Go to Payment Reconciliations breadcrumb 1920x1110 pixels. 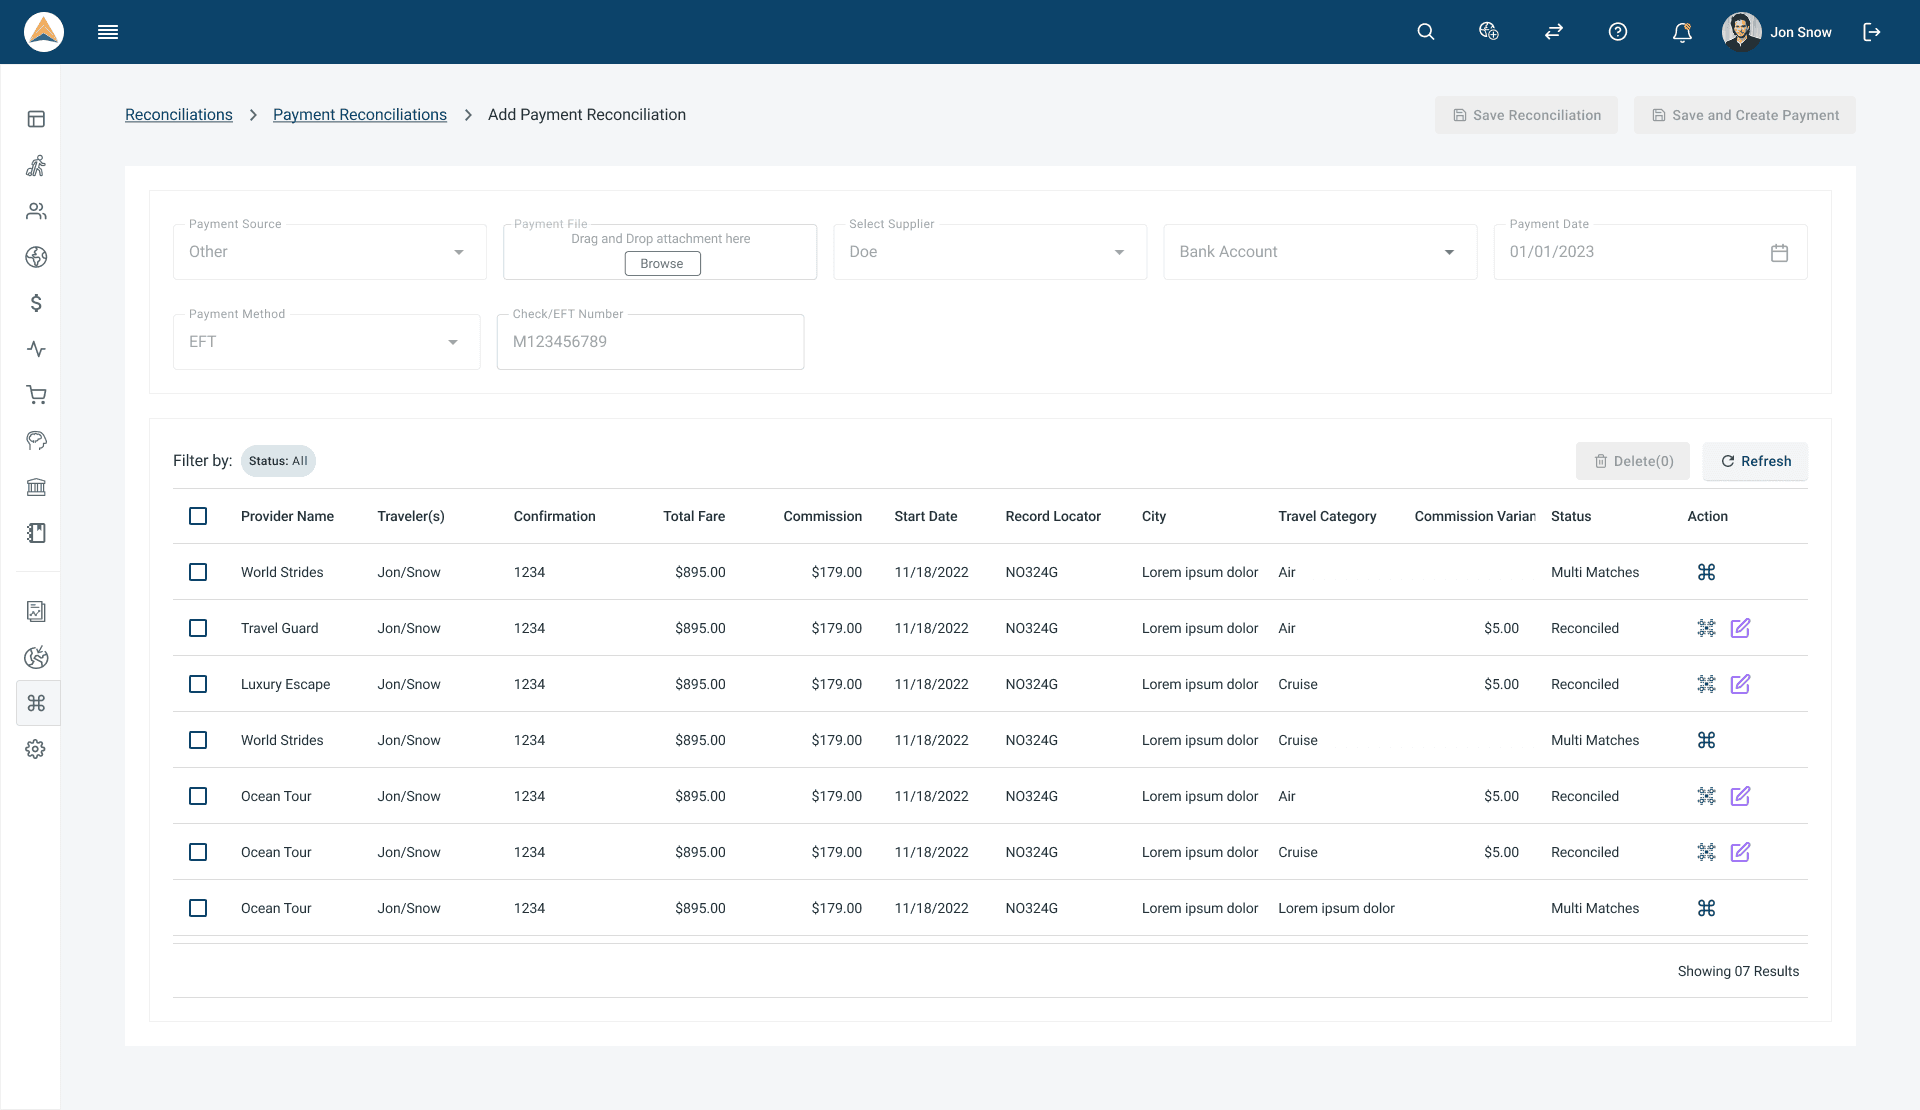[x=360, y=115]
